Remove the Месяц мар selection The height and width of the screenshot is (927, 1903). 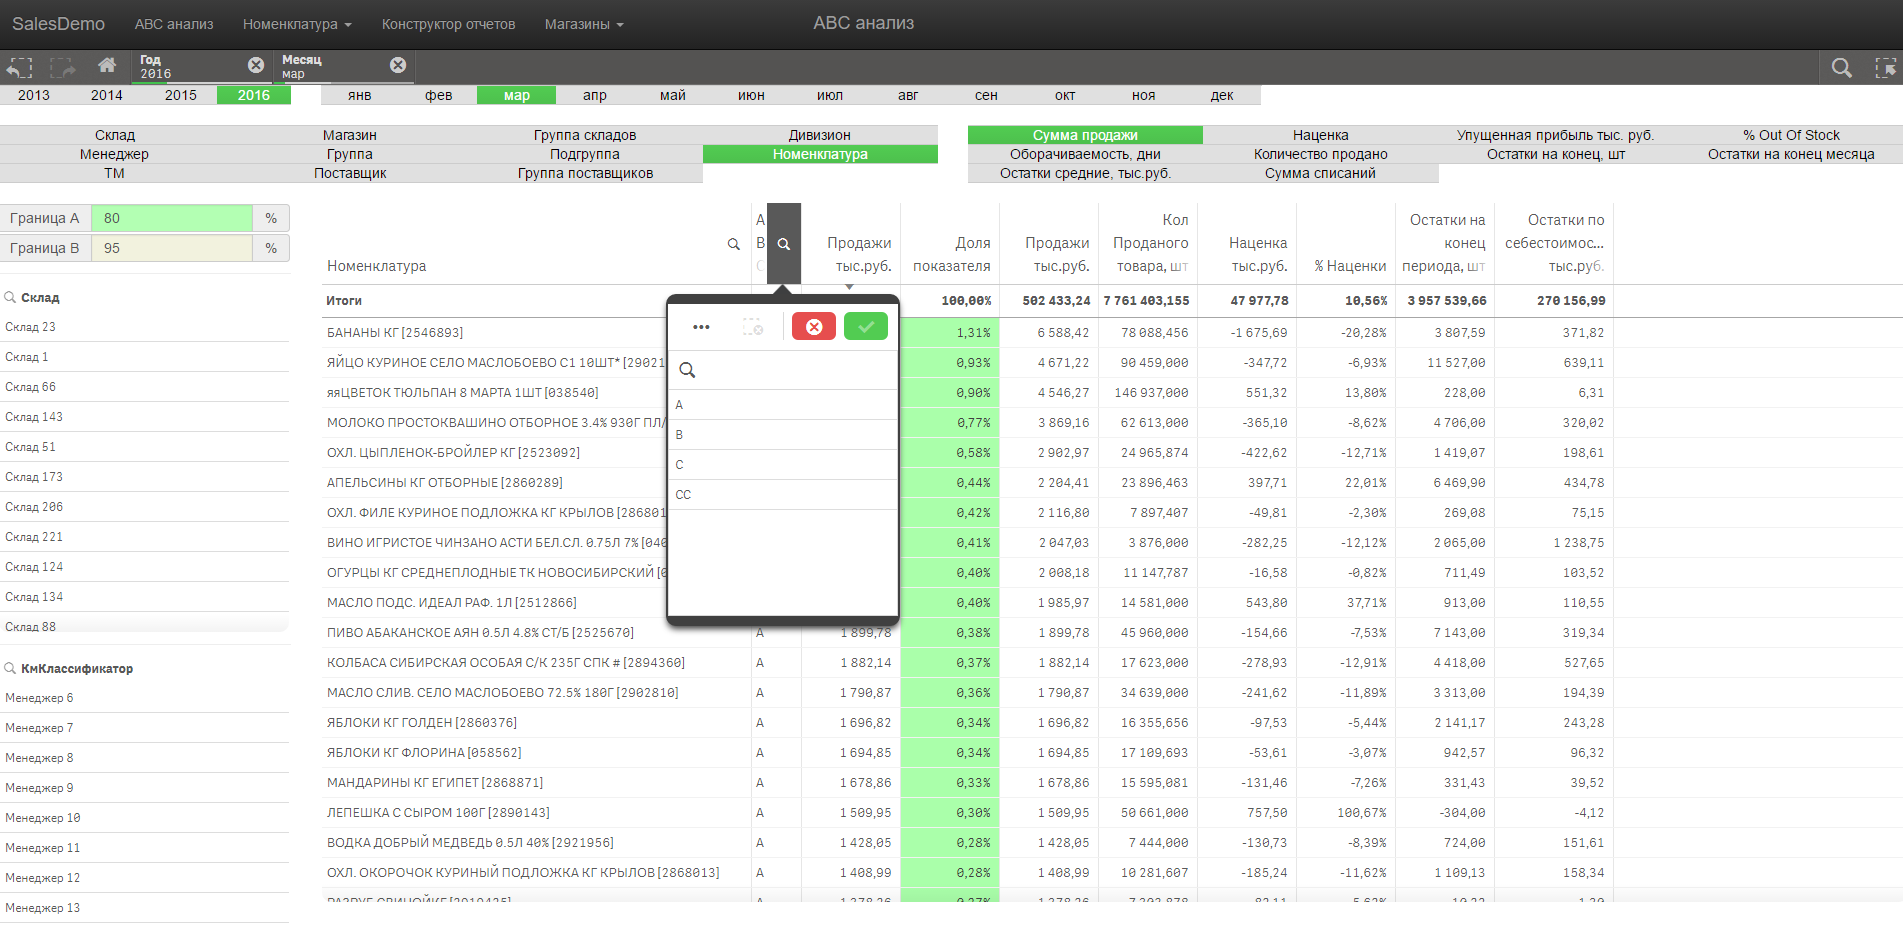click(x=398, y=65)
